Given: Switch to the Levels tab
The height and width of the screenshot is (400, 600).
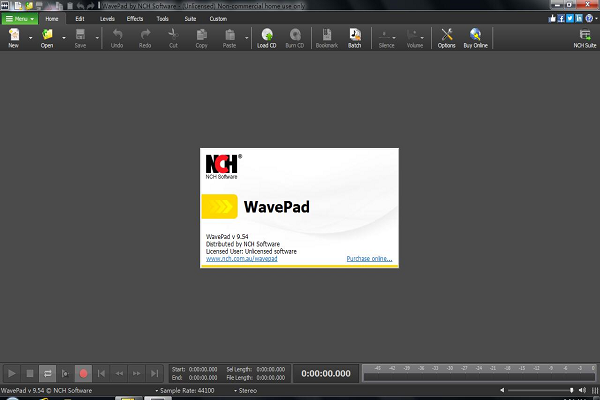Looking at the screenshot, I should coord(107,18).
